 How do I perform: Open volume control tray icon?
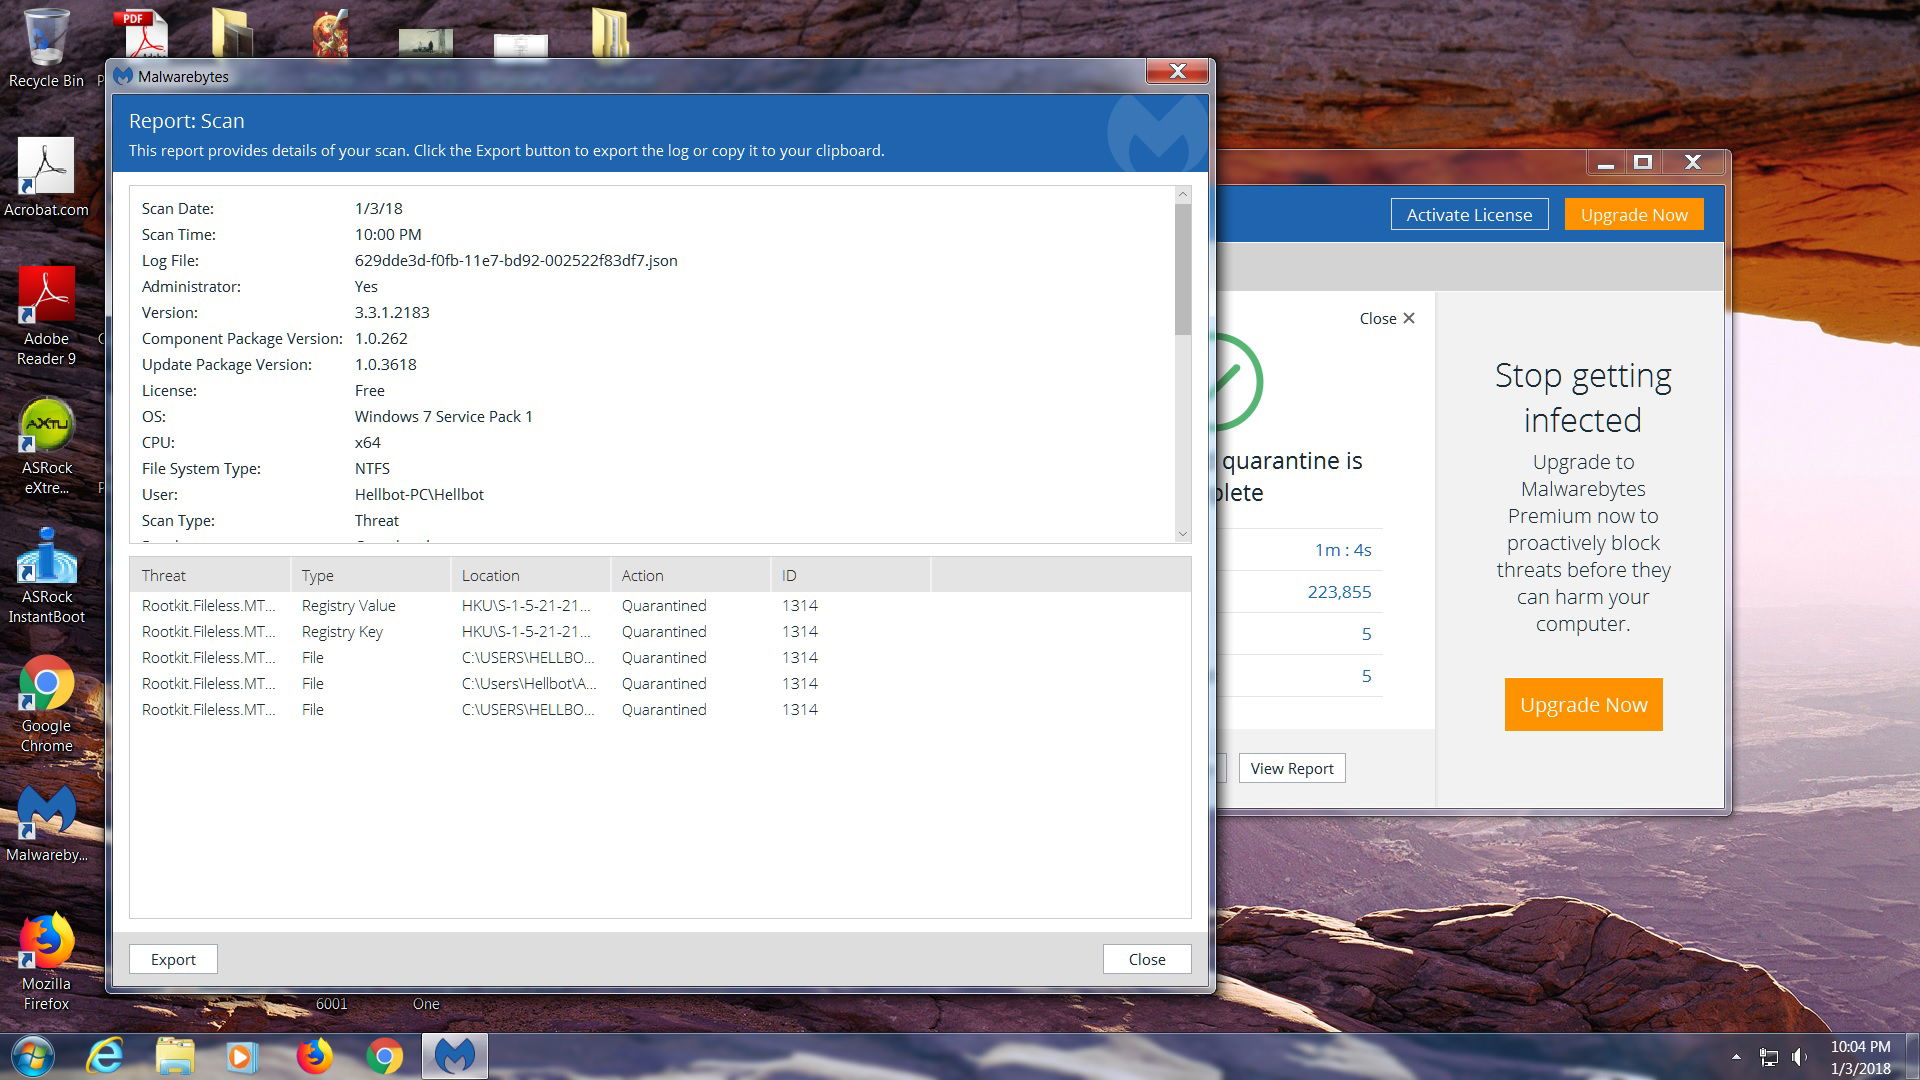click(x=1799, y=1057)
